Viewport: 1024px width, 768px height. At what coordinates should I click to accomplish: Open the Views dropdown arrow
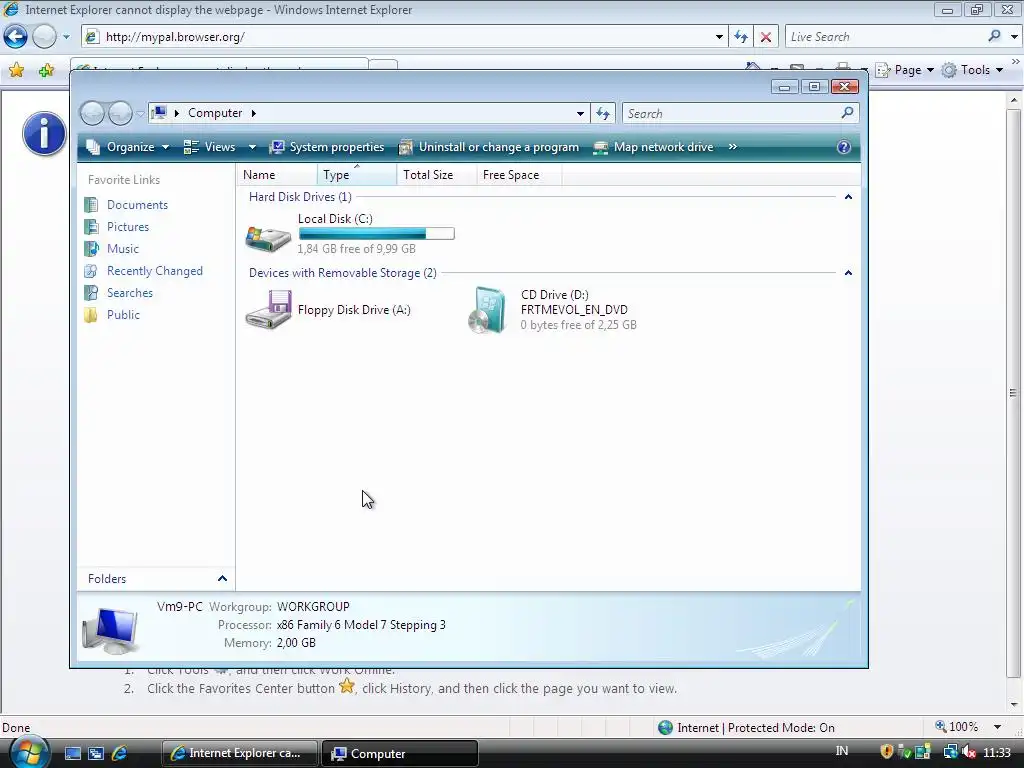coord(252,147)
